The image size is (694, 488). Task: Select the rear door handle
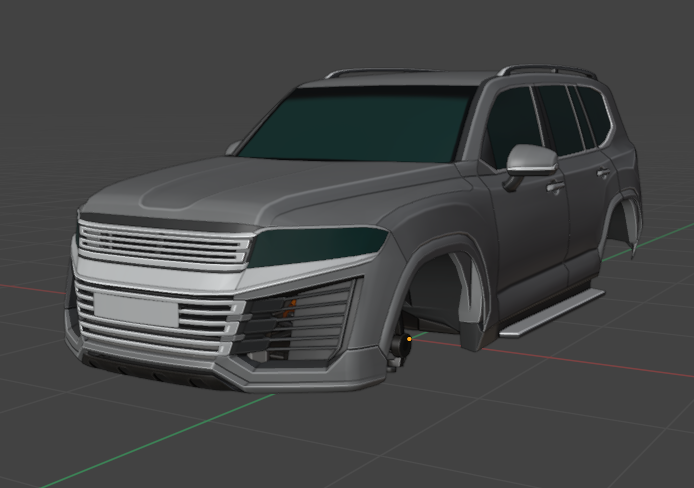[603, 173]
